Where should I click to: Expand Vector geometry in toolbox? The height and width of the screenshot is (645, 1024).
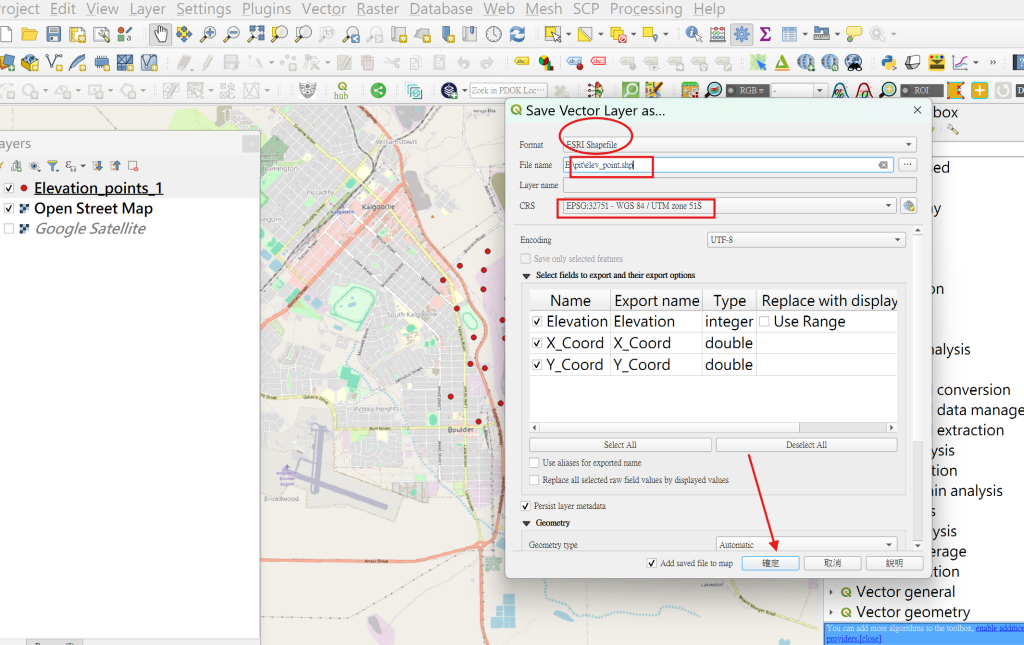(831, 612)
